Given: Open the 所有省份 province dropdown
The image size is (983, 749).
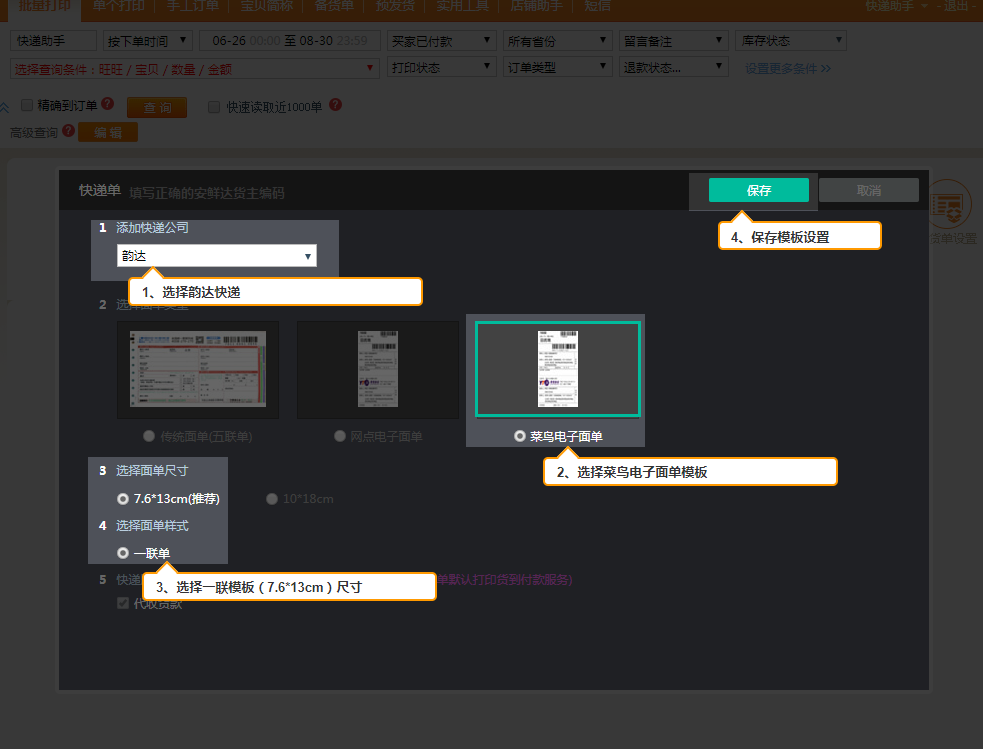Looking at the screenshot, I should (557, 41).
